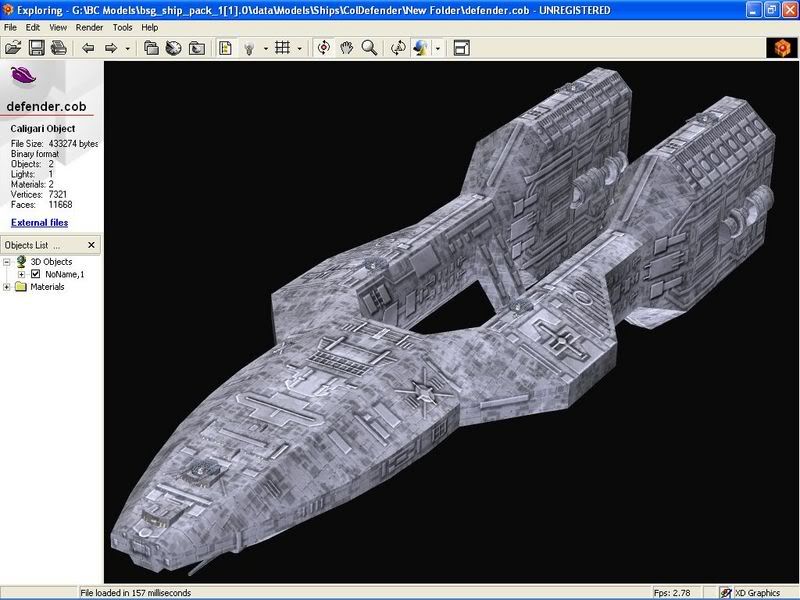Select the NoName,1 object label

click(x=65, y=274)
